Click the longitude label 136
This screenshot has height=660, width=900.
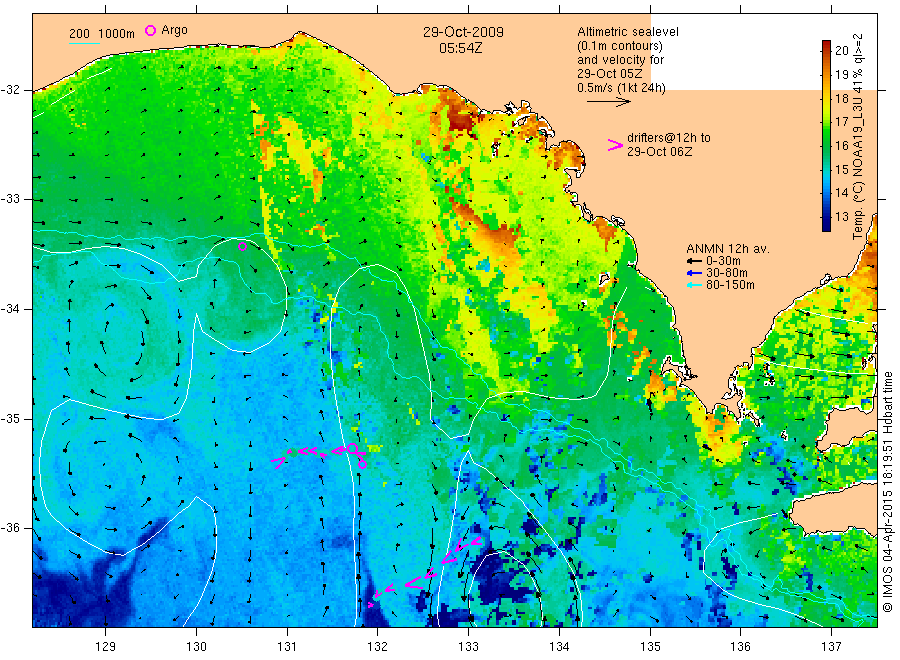(x=740, y=647)
